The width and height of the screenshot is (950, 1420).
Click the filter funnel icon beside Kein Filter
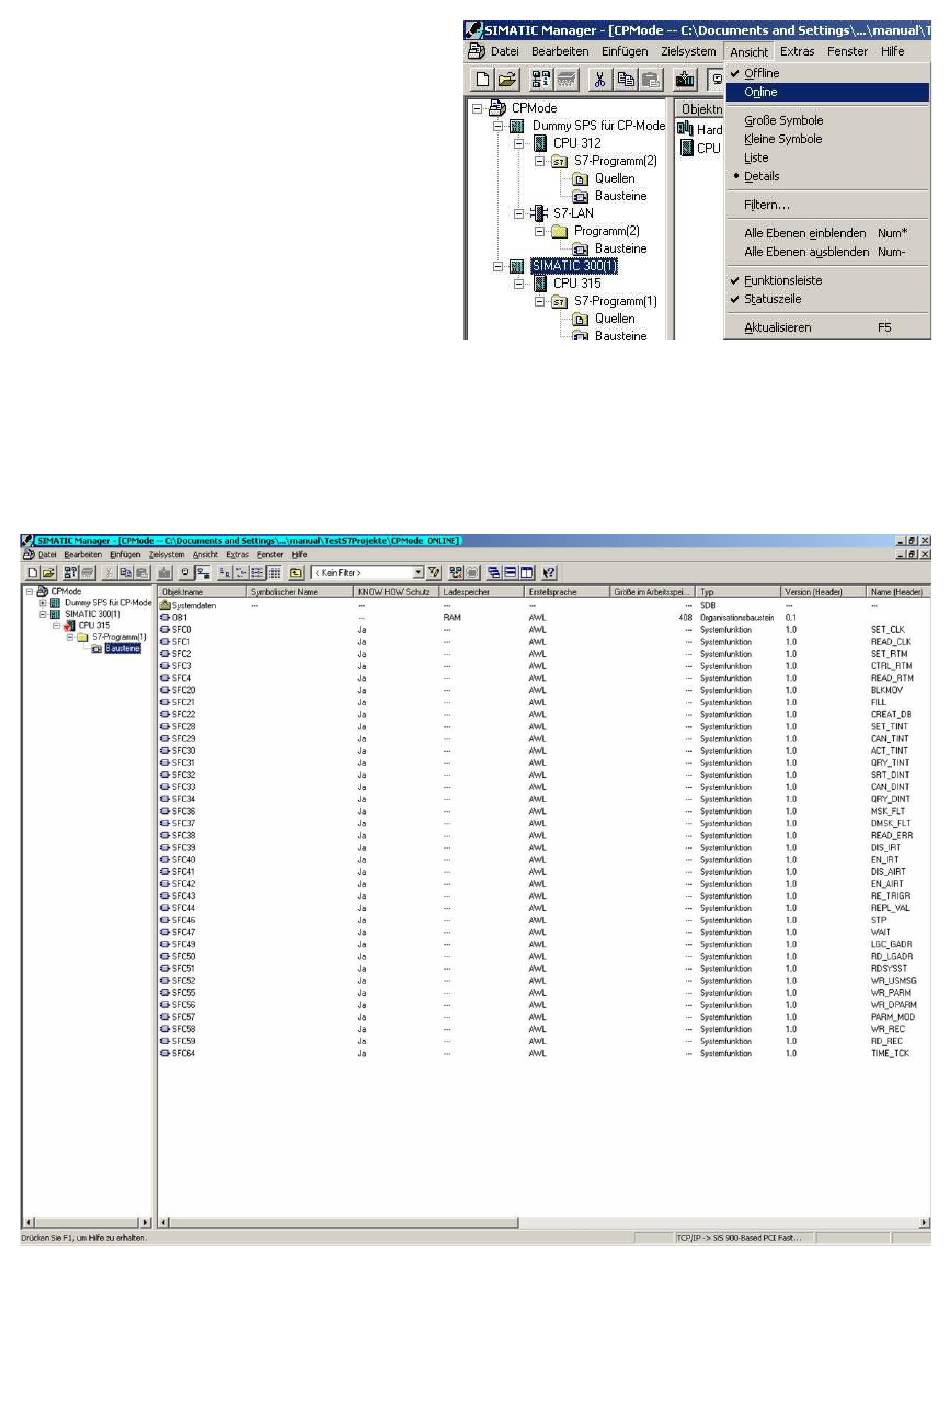coord(434,573)
